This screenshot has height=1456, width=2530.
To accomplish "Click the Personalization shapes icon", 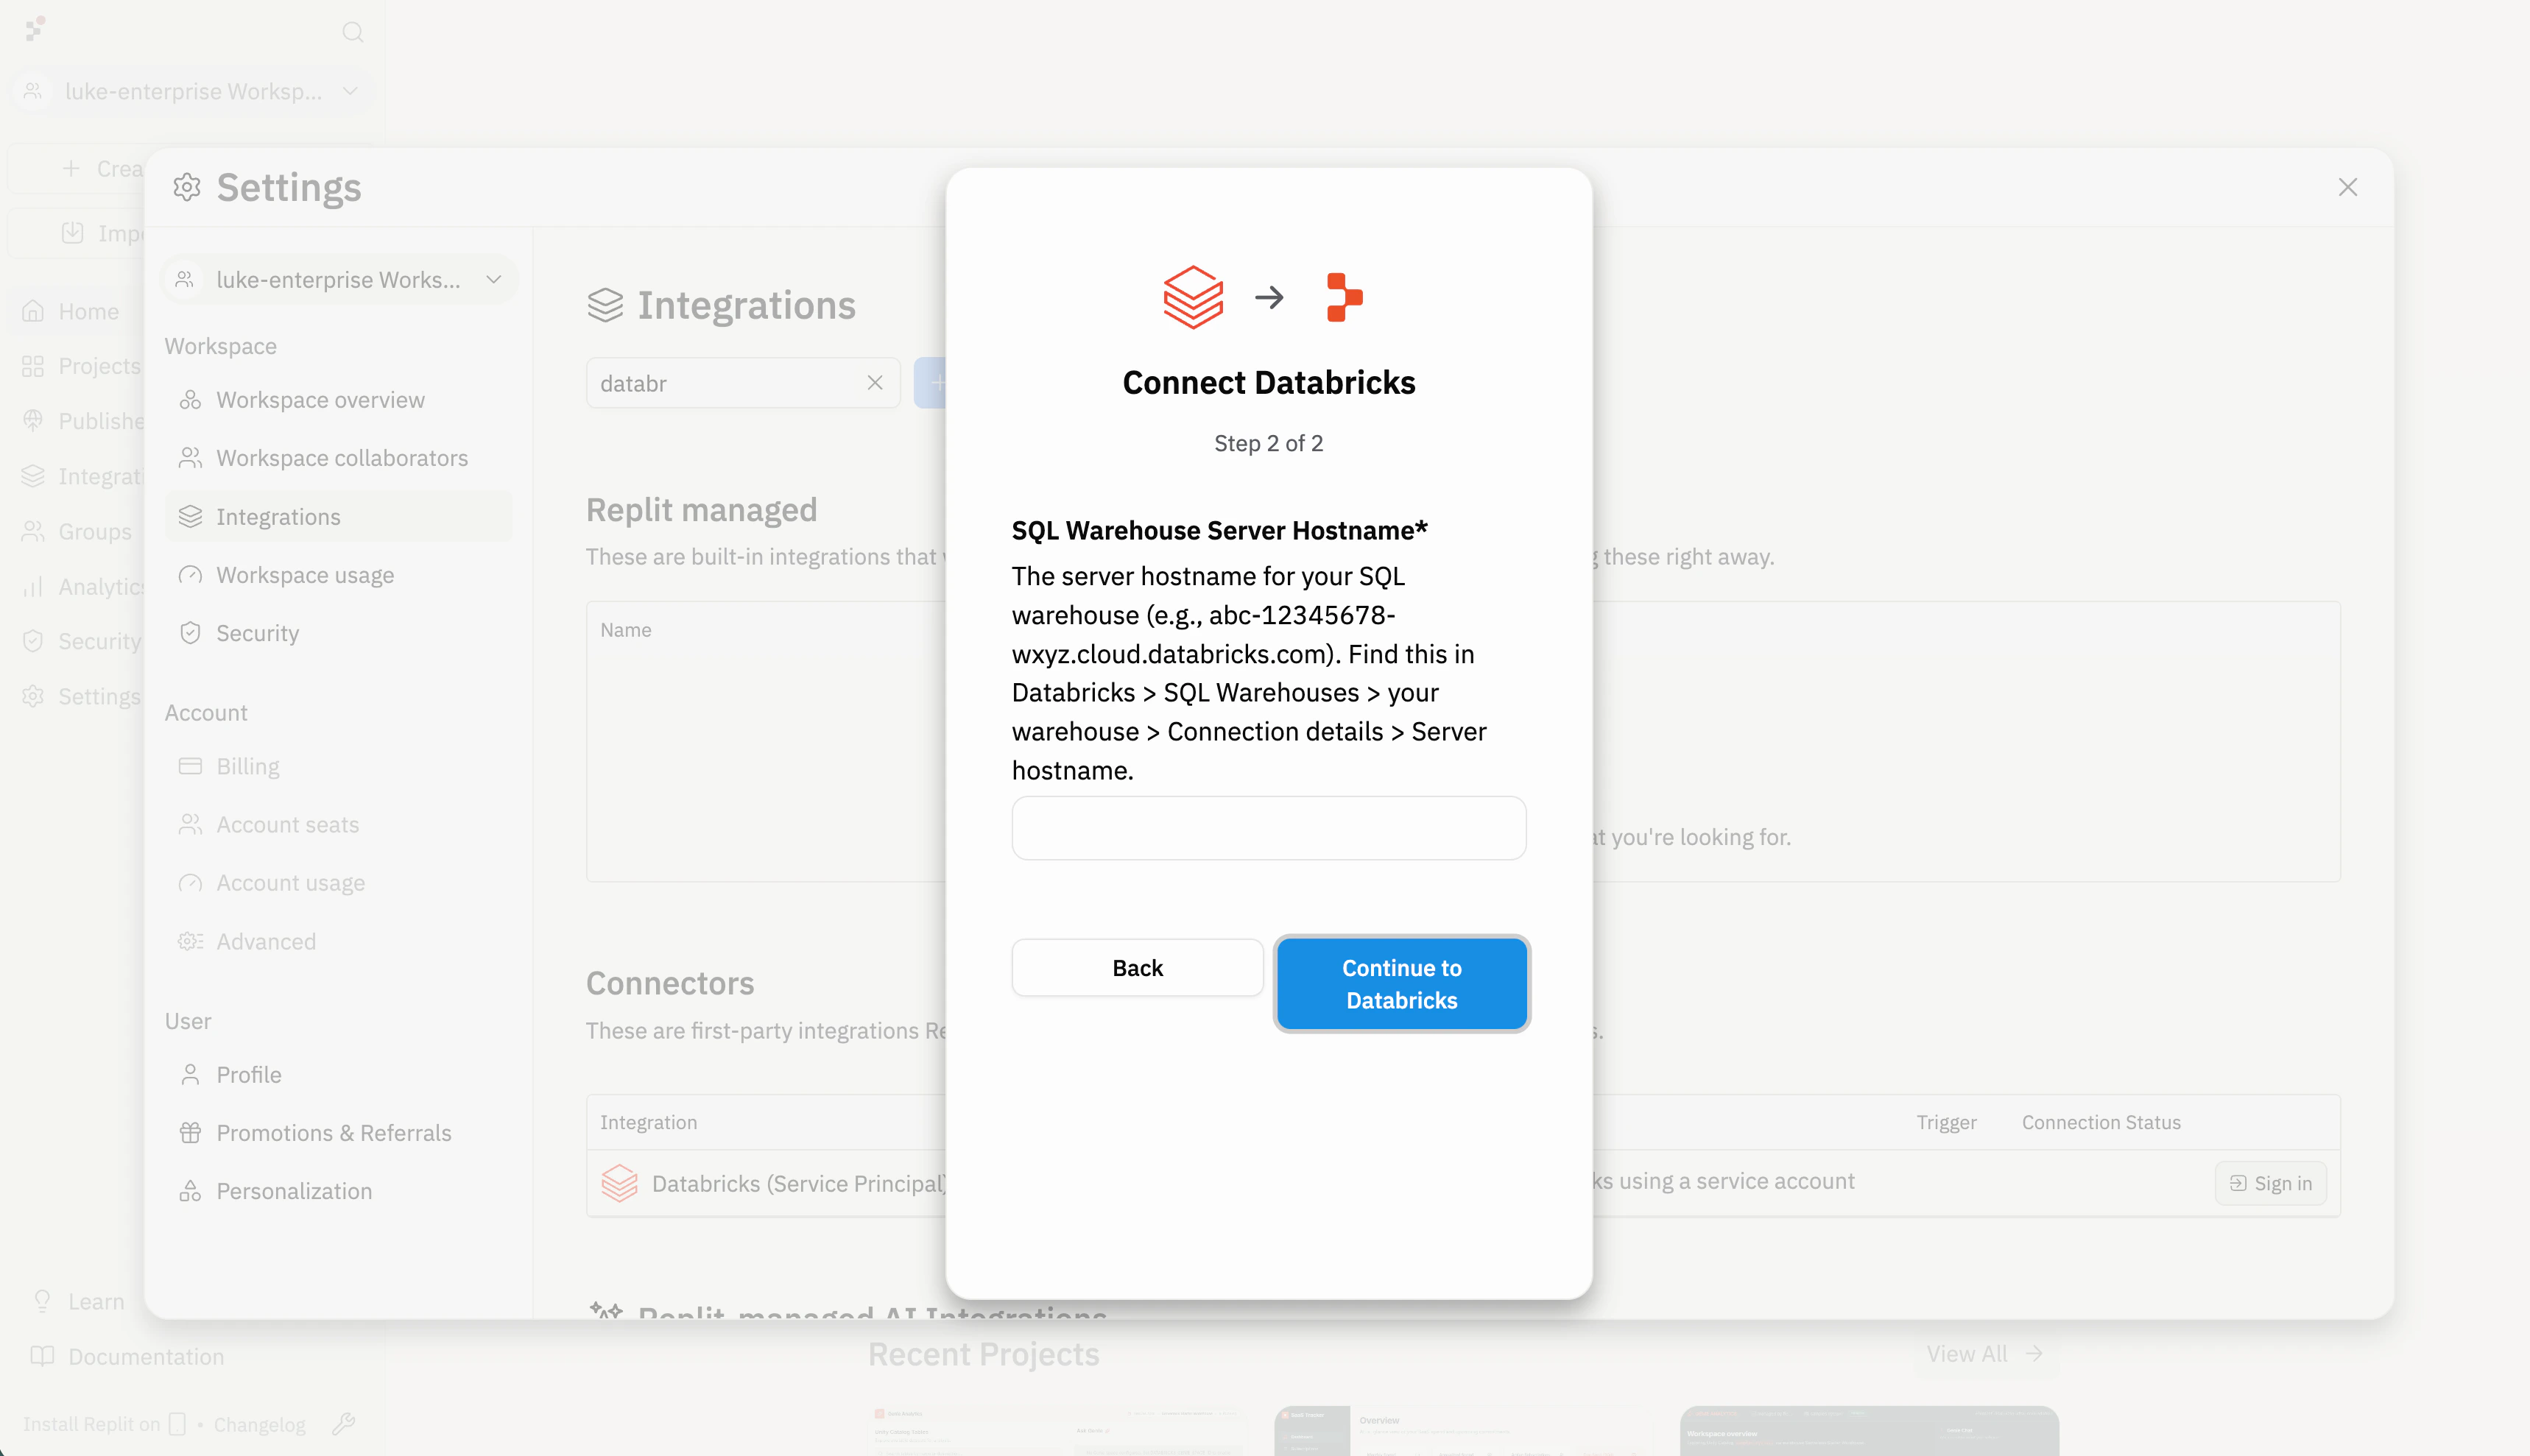I will (x=190, y=1191).
